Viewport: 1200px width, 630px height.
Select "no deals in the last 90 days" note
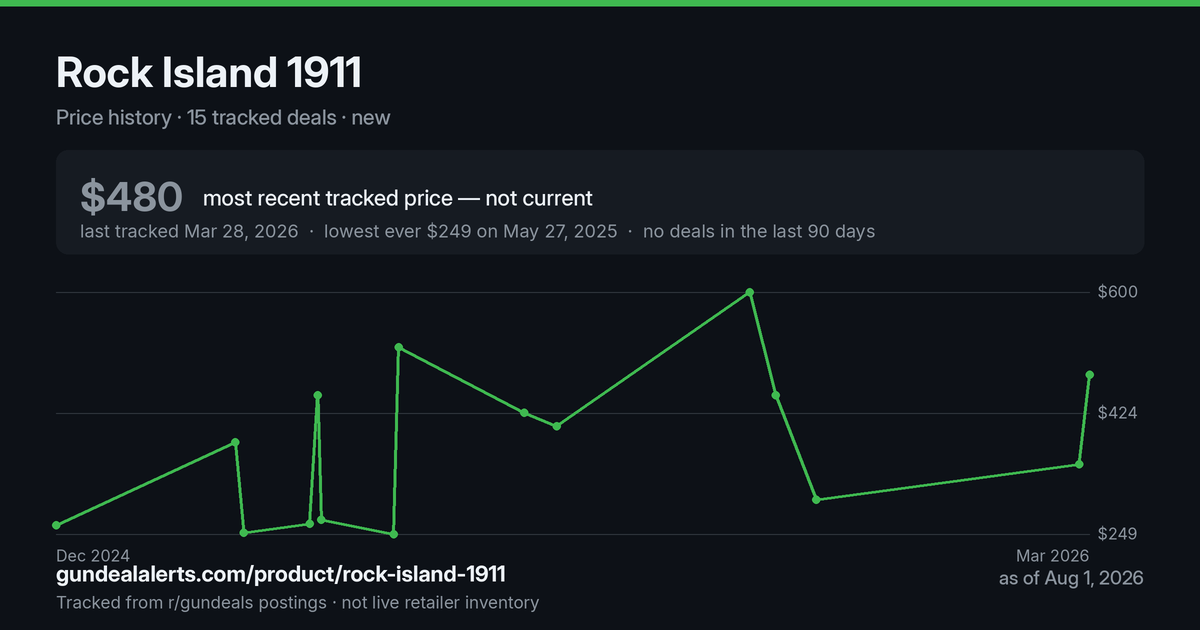click(x=759, y=231)
